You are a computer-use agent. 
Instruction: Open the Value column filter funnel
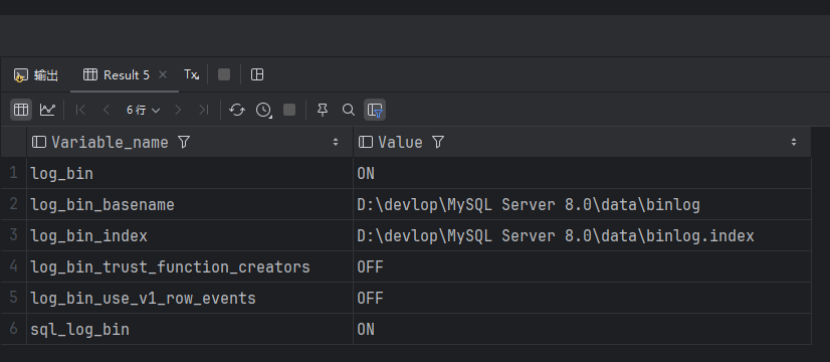(438, 142)
